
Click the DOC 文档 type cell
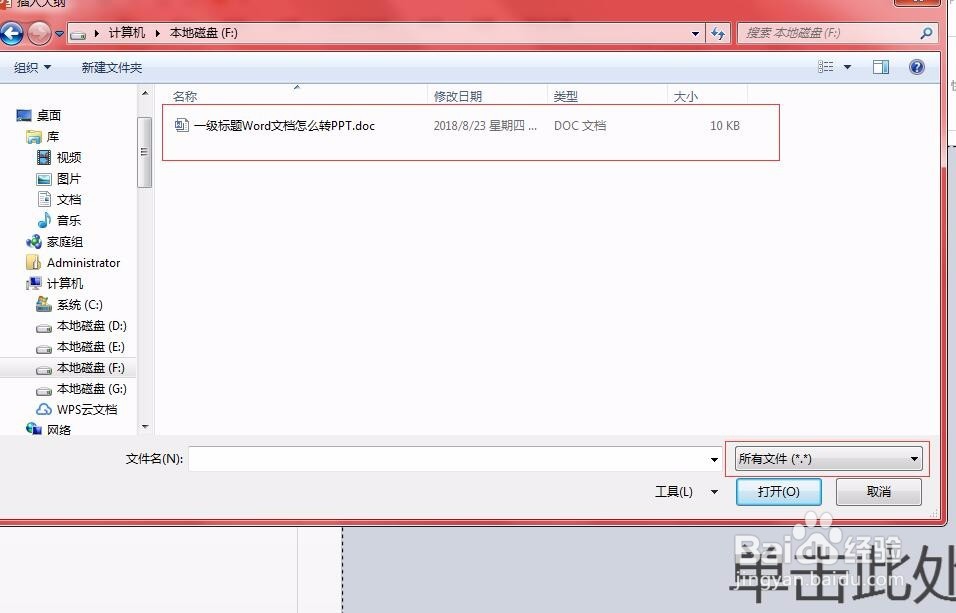click(x=580, y=126)
